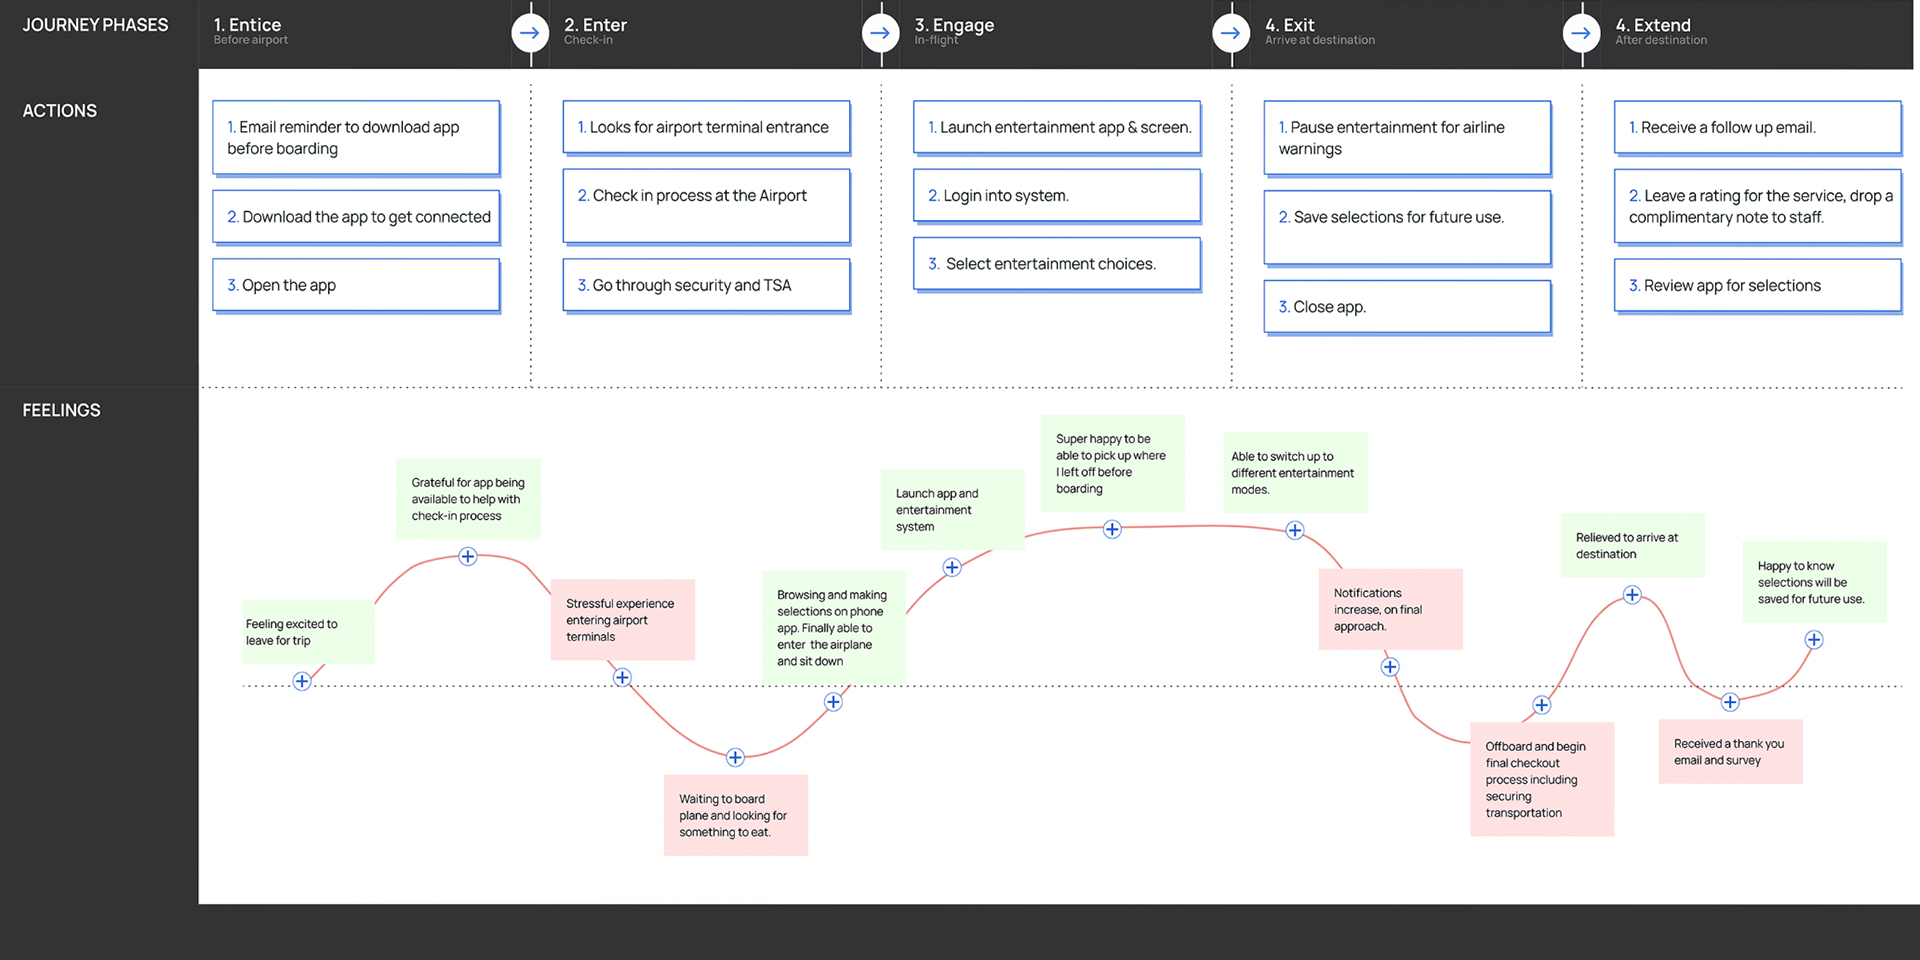Click plus marker above Received a thank you note
The image size is (1920, 960).
coord(1730,702)
